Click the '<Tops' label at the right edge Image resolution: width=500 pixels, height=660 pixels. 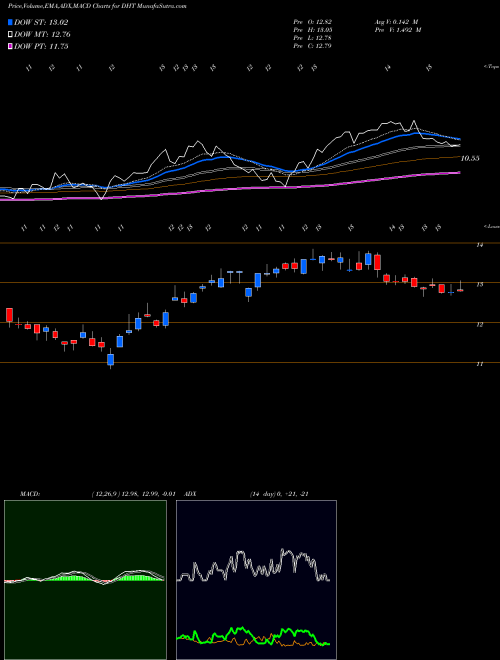click(x=491, y=67)
